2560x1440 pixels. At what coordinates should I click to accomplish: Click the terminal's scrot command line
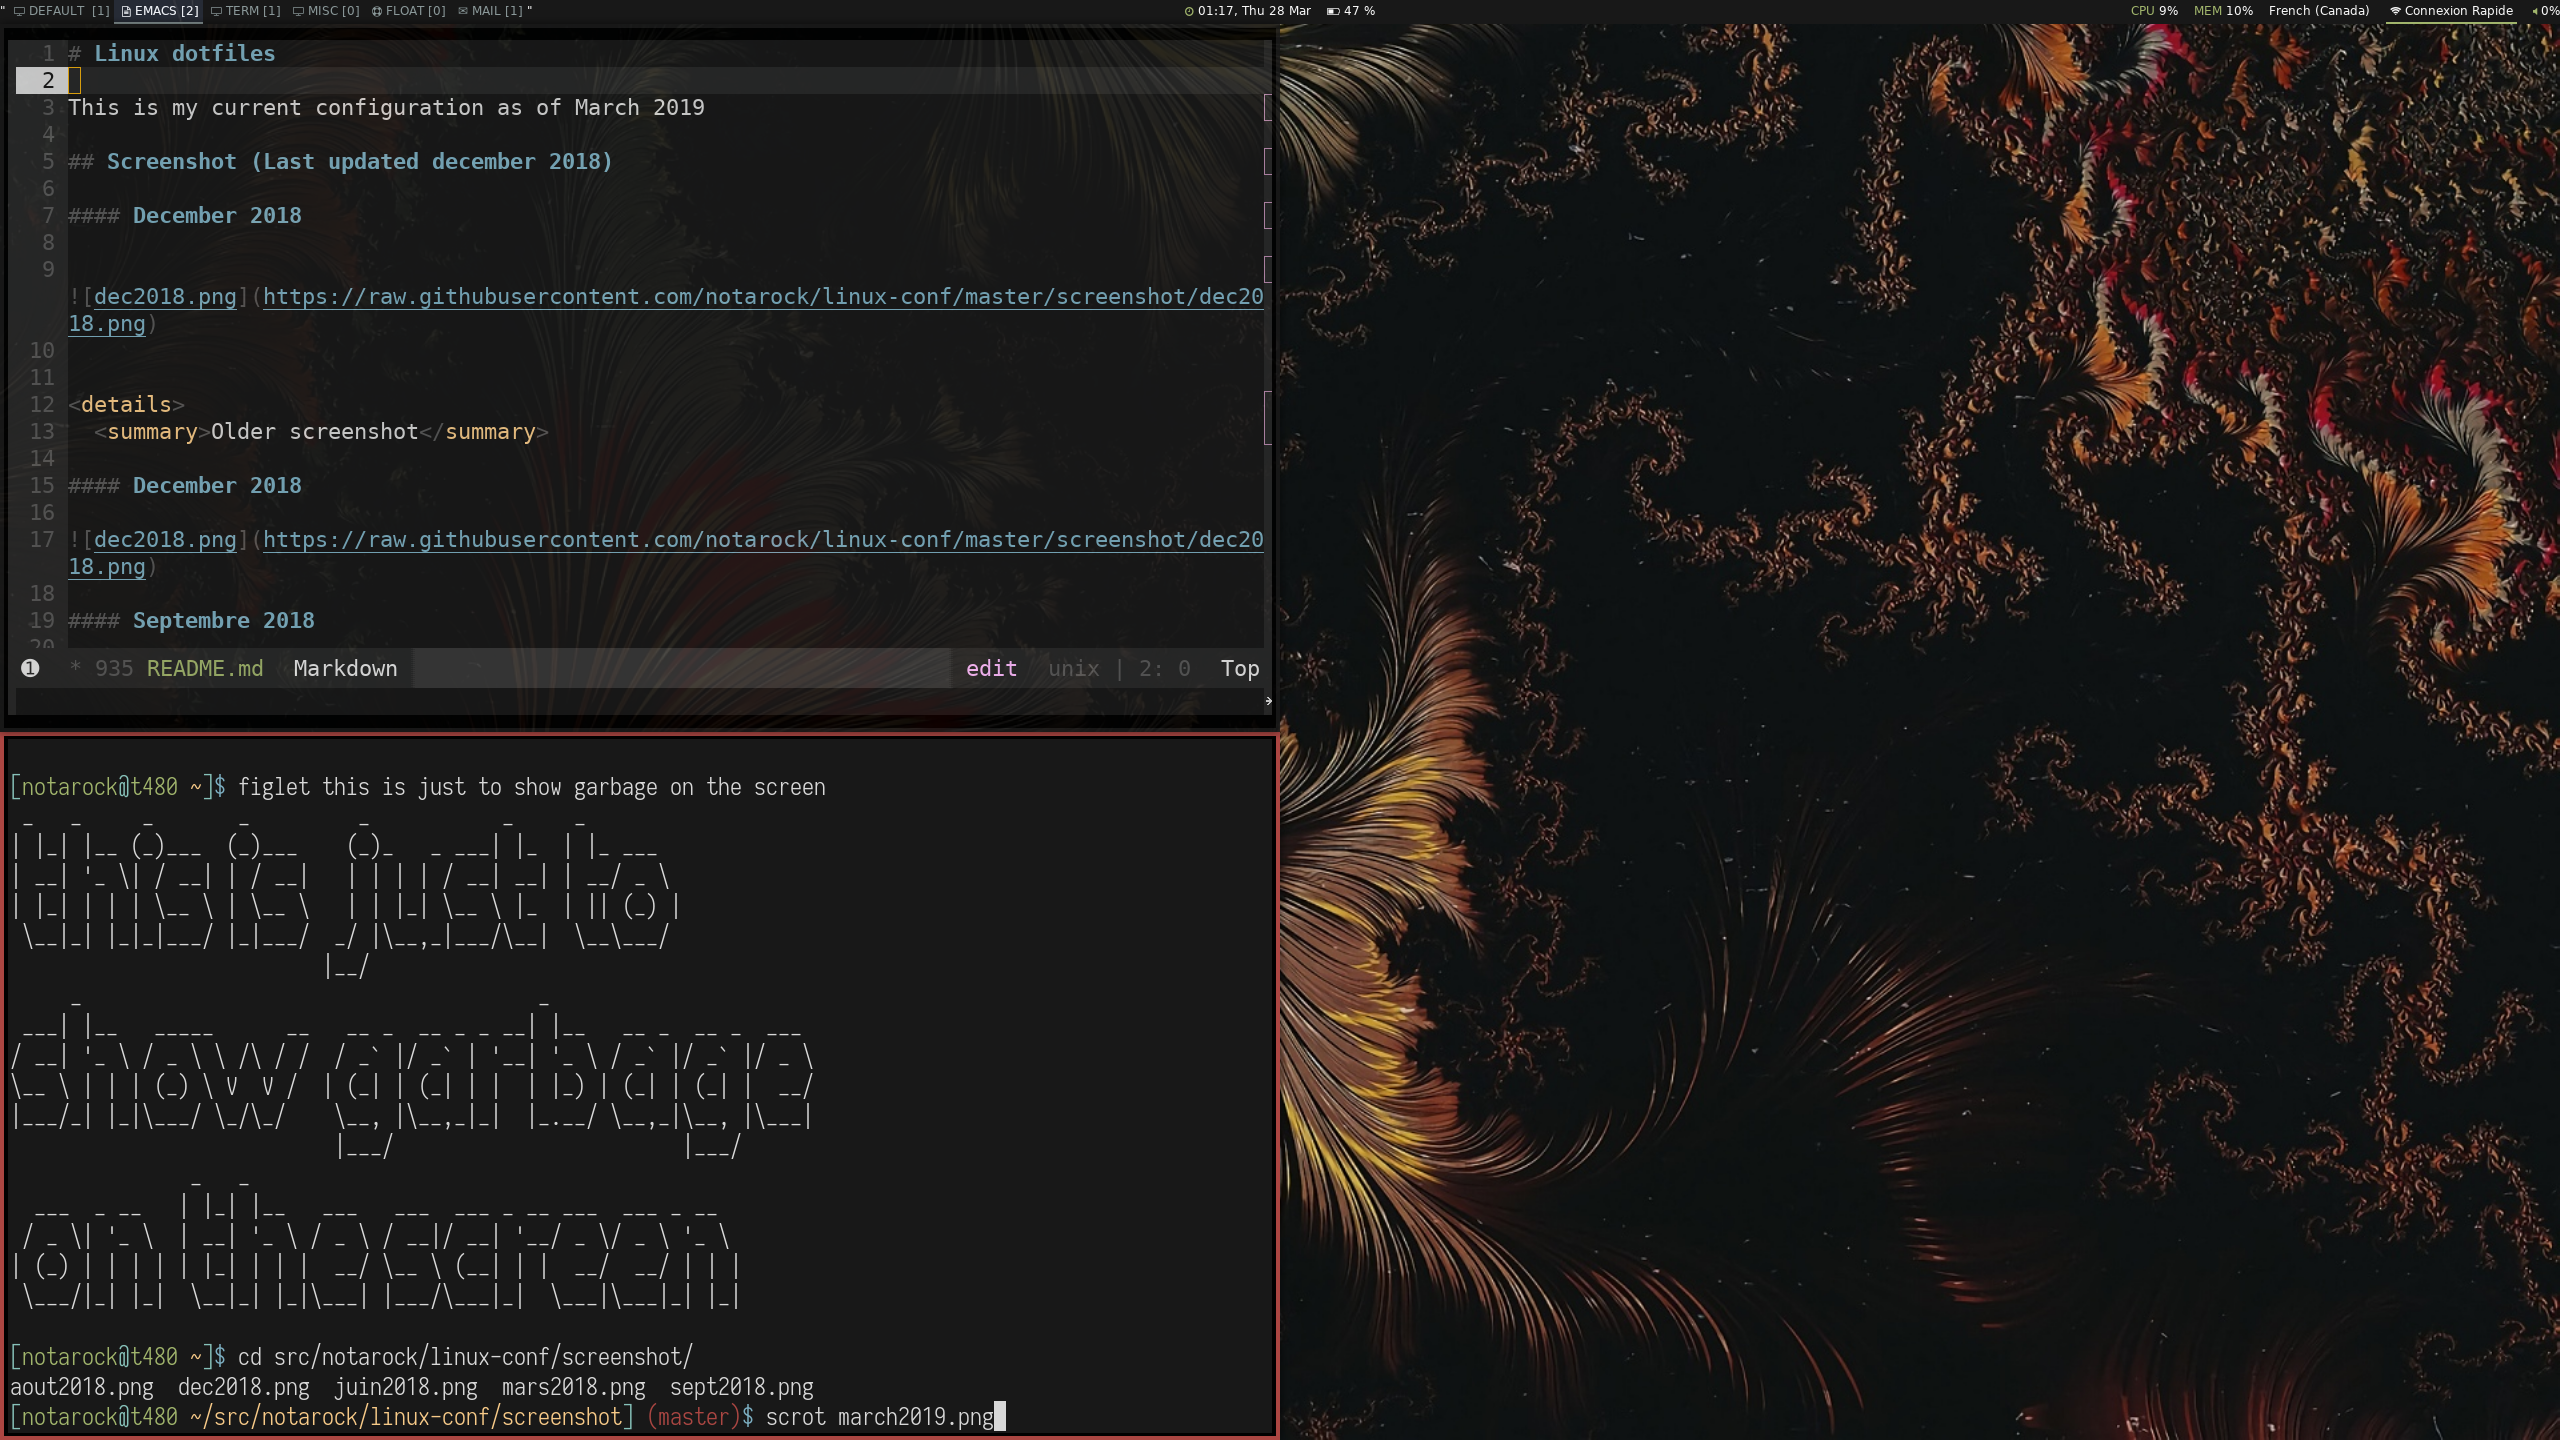(880, 1417)
